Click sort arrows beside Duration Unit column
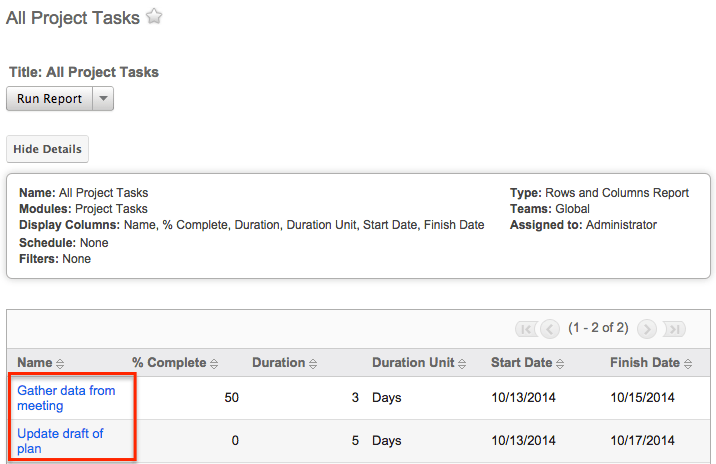The image size is (716, 464). (463, 364)
